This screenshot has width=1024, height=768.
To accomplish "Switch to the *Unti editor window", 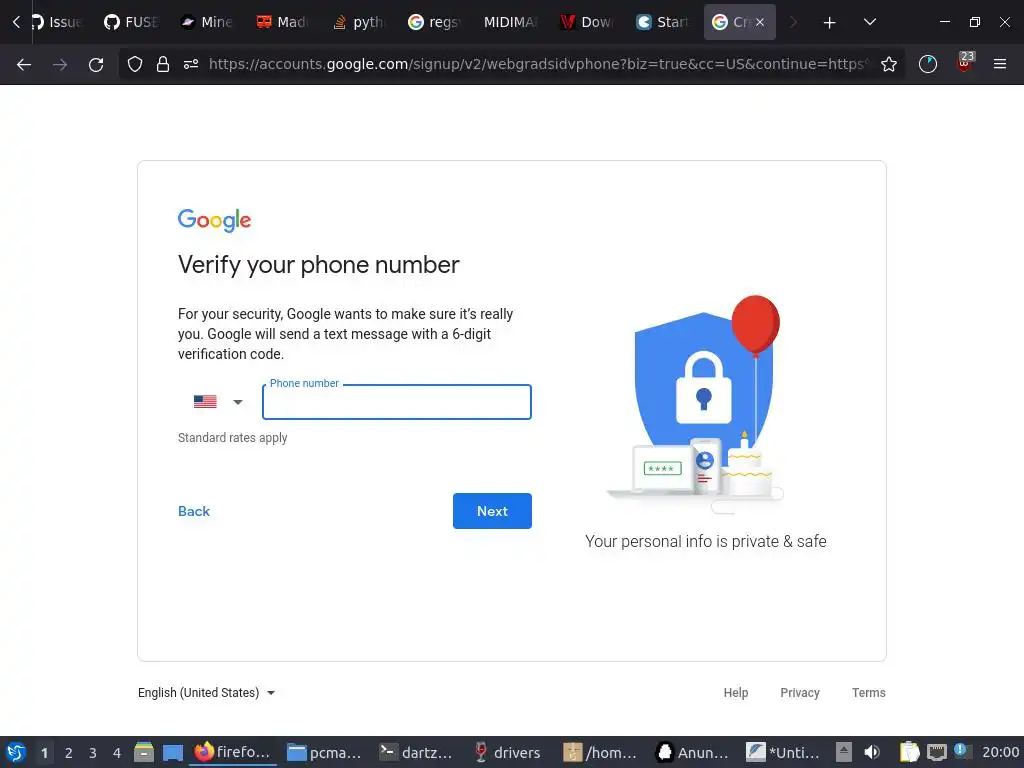I will click(x=784, y=752).
